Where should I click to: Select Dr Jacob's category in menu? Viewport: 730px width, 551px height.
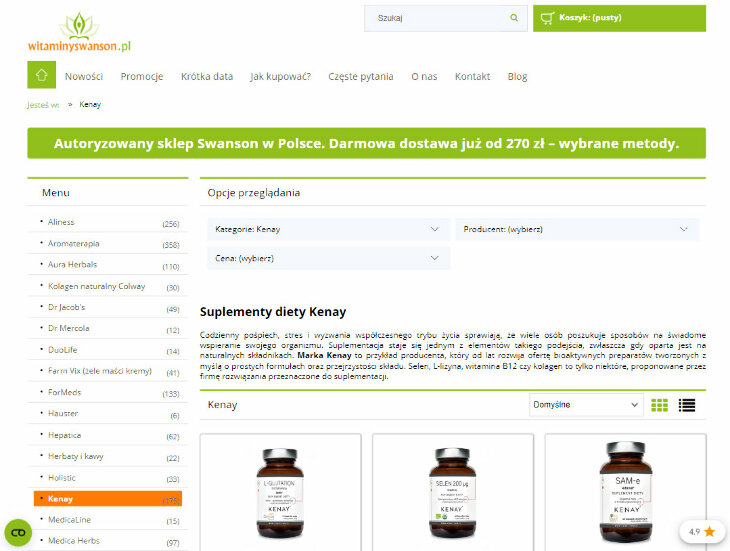click(x=67, y=307)
